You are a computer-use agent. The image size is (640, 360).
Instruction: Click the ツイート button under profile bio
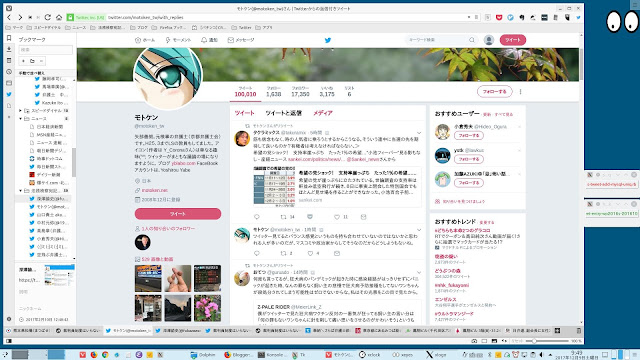(178, 214)
